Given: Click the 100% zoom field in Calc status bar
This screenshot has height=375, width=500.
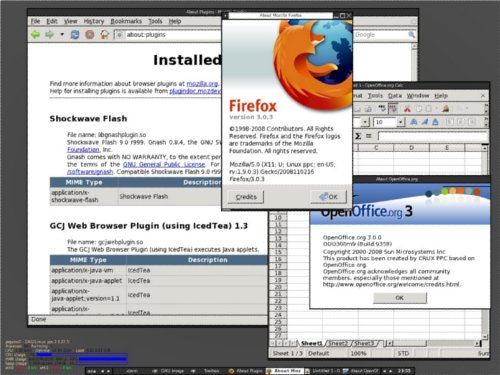Looking at the screenshot, I should pos(359,353).
